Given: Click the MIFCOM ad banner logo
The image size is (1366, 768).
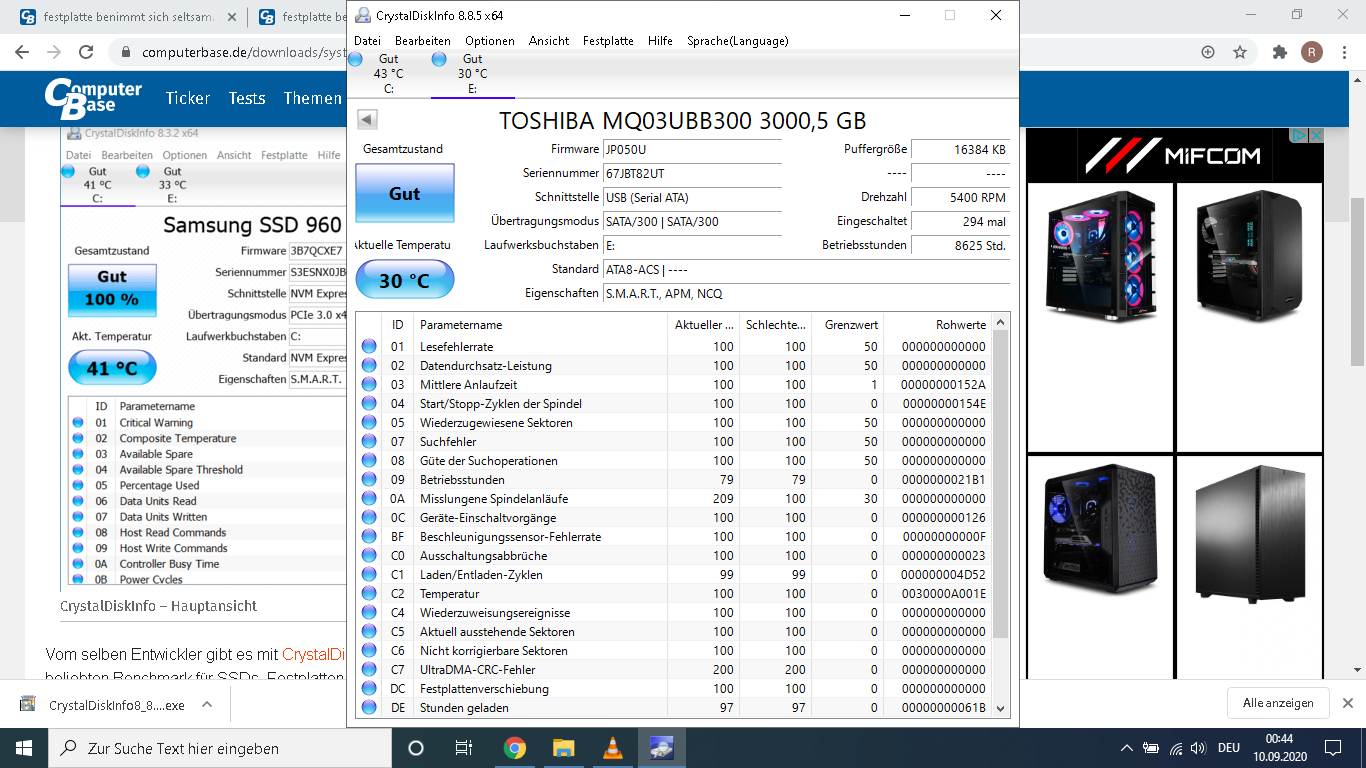Looking at the screenshot, I should click(1173, 155).
